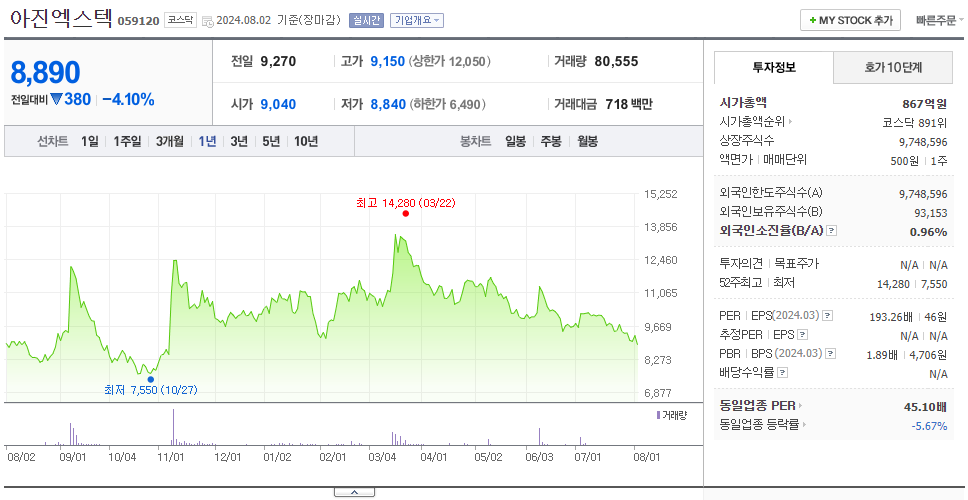Click the 거래량 value 80,555

click(616, 61)
